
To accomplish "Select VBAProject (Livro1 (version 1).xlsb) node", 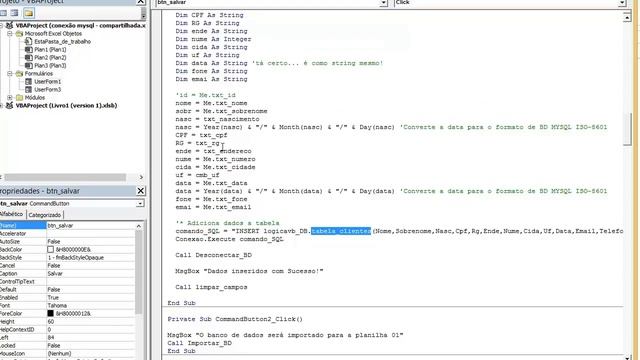I will tap(66, 105).
